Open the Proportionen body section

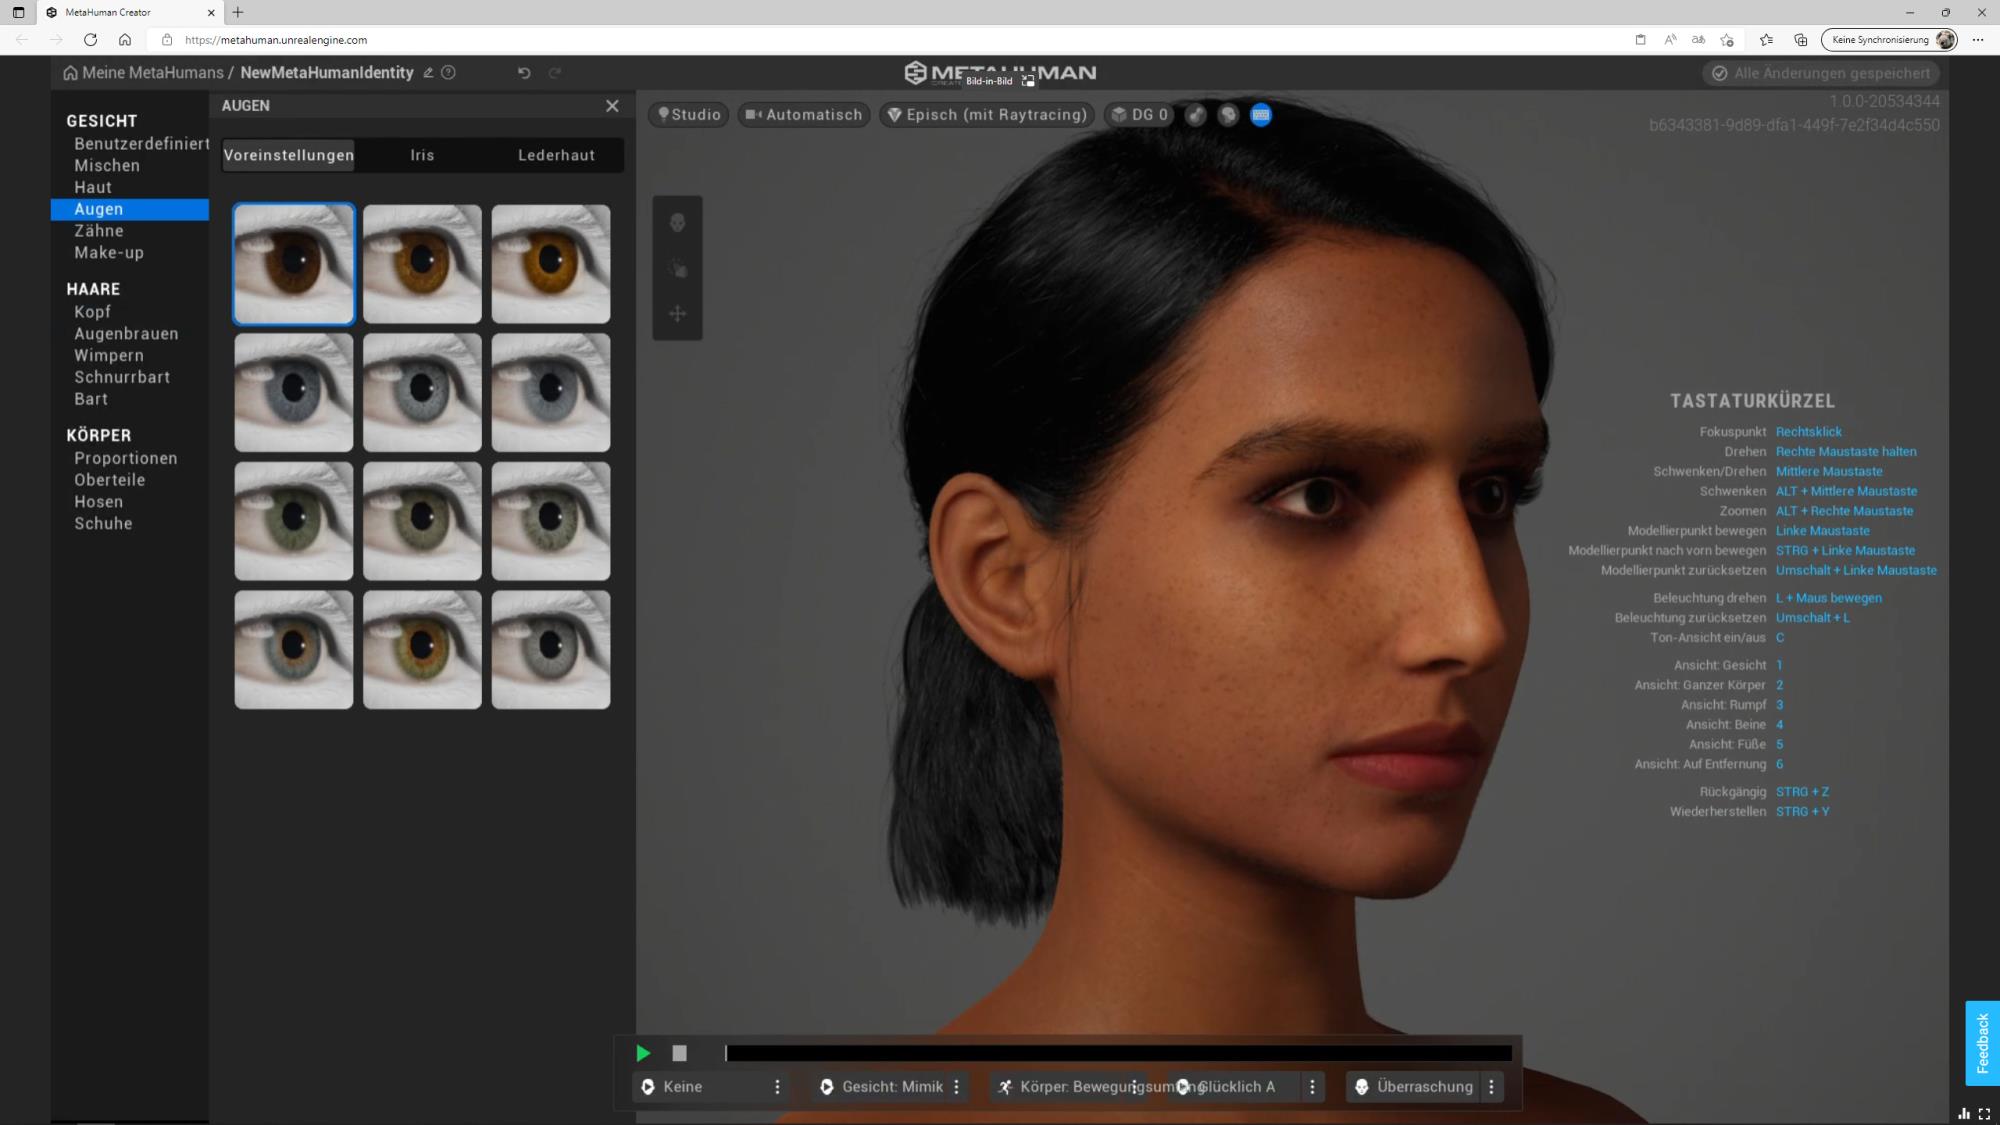[126, 458]
